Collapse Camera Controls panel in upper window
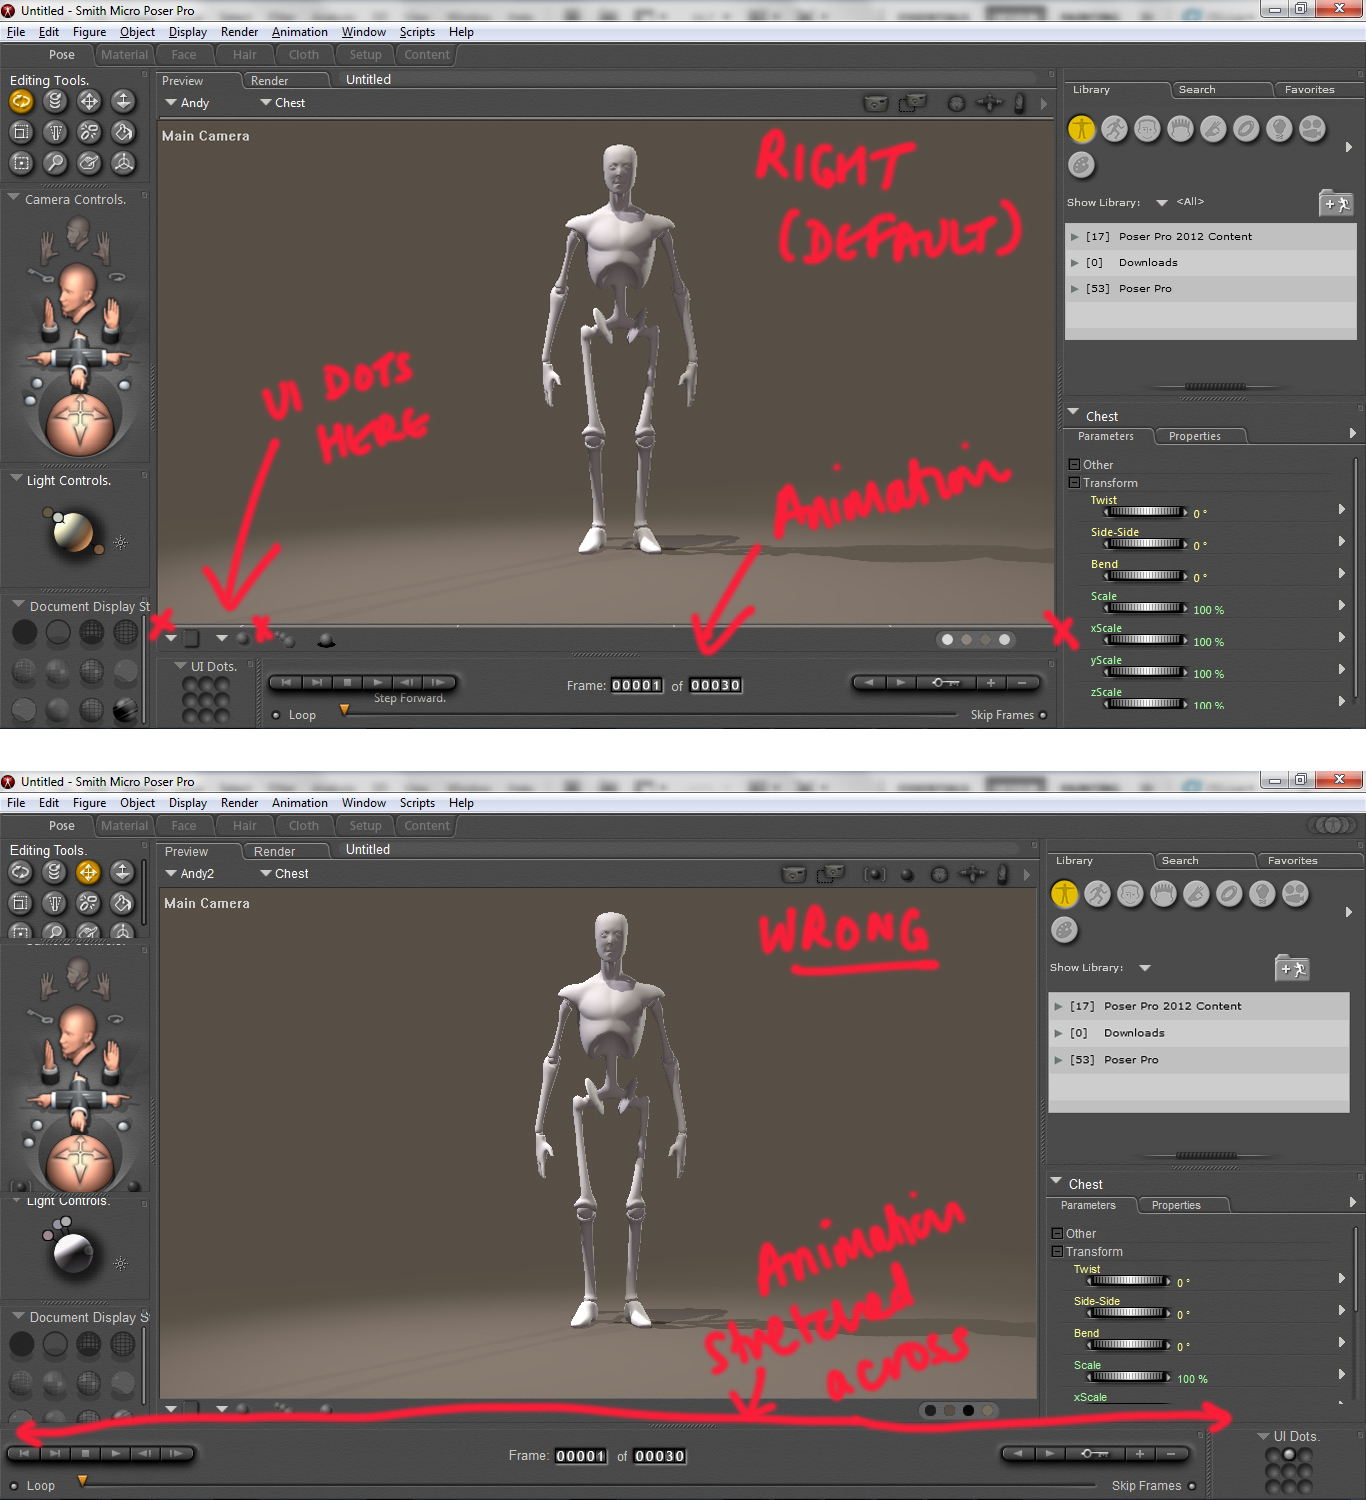 14,198
